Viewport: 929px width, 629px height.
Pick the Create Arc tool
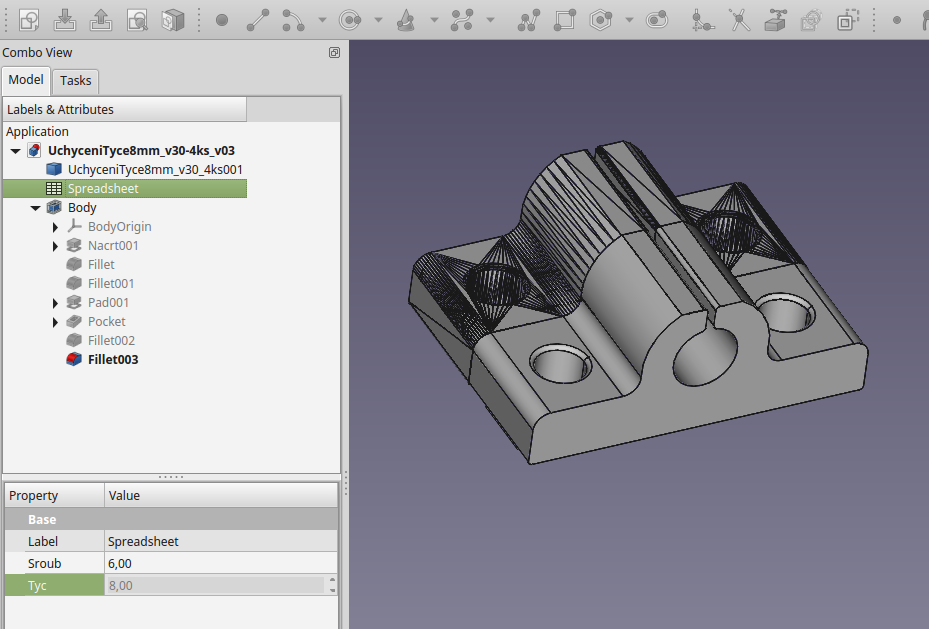tap(292, 19)
